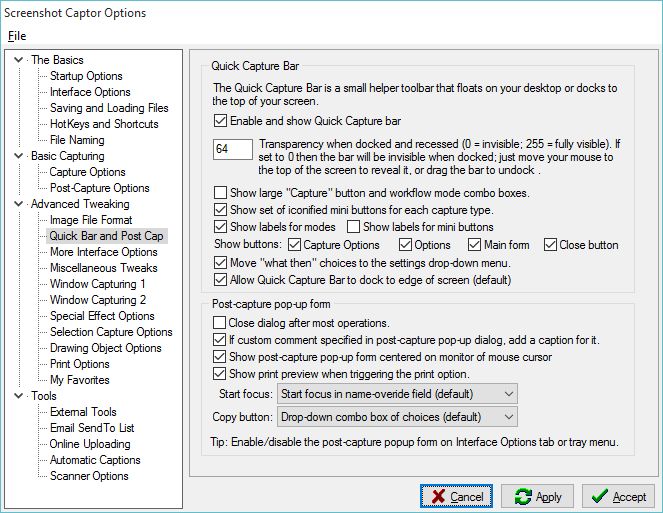Screen dimensions: 663x513
Task: Open Capture Options page
Action: [x=88, y=172]
